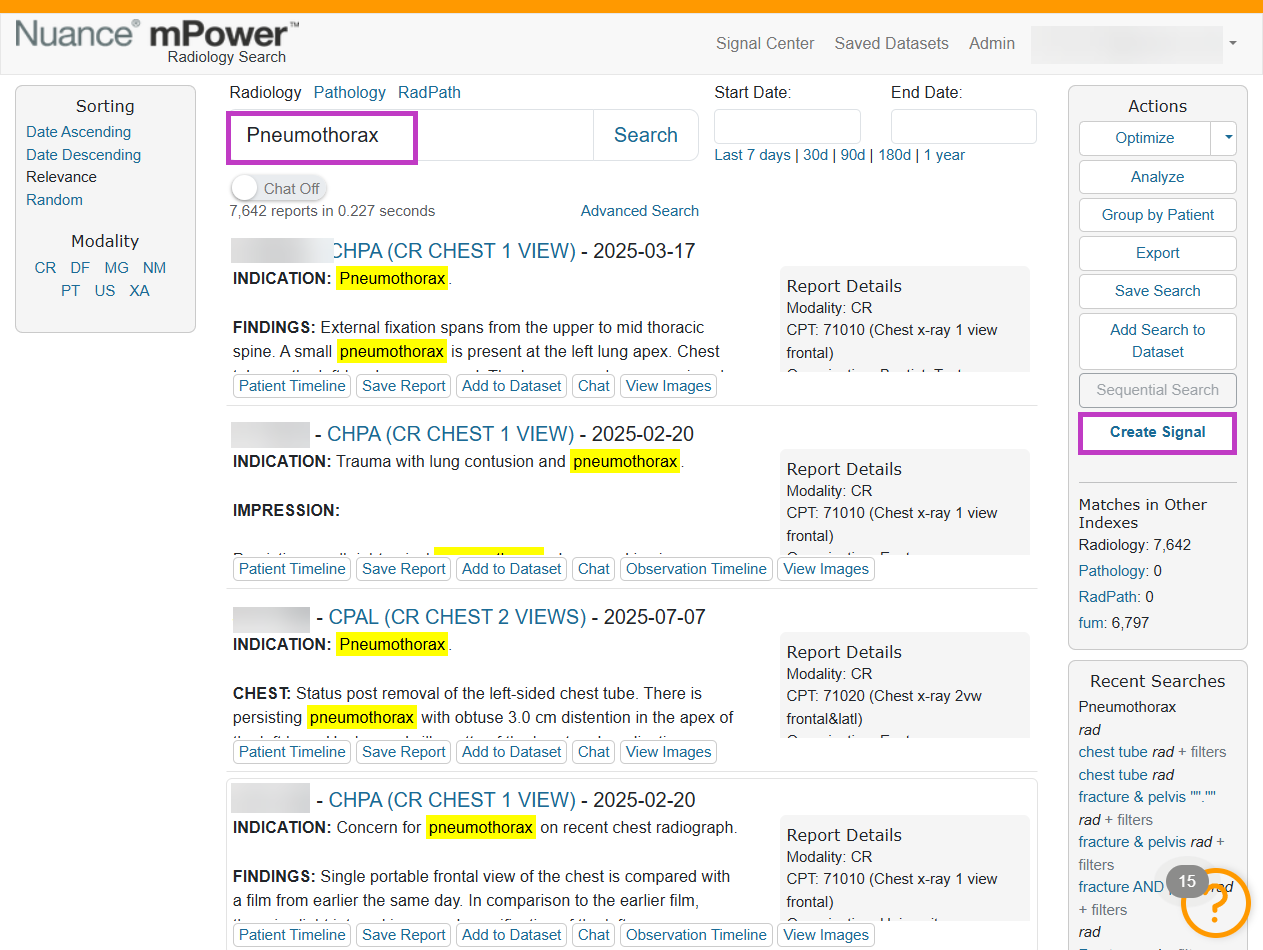
Task: Open the Admin menu
Action: [x=992, y=44]
